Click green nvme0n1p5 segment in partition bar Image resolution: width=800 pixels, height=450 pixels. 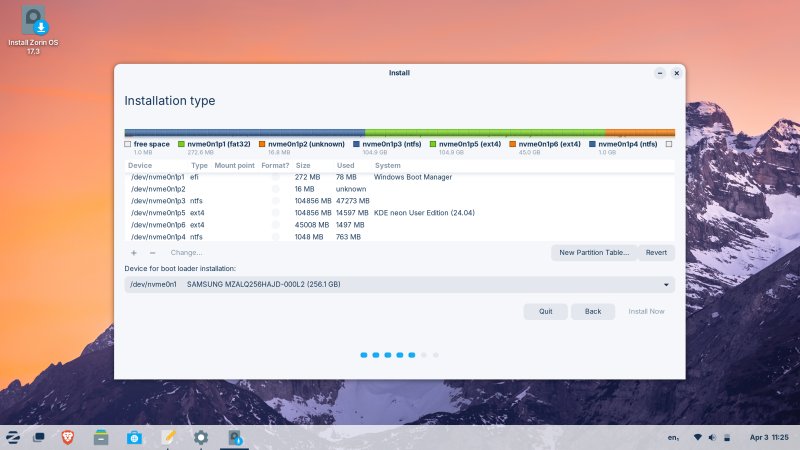485,132
